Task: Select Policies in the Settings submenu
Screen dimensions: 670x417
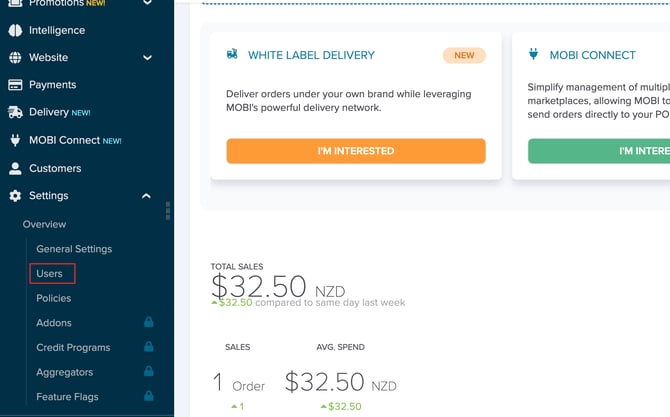Action: tap(54, 298)
